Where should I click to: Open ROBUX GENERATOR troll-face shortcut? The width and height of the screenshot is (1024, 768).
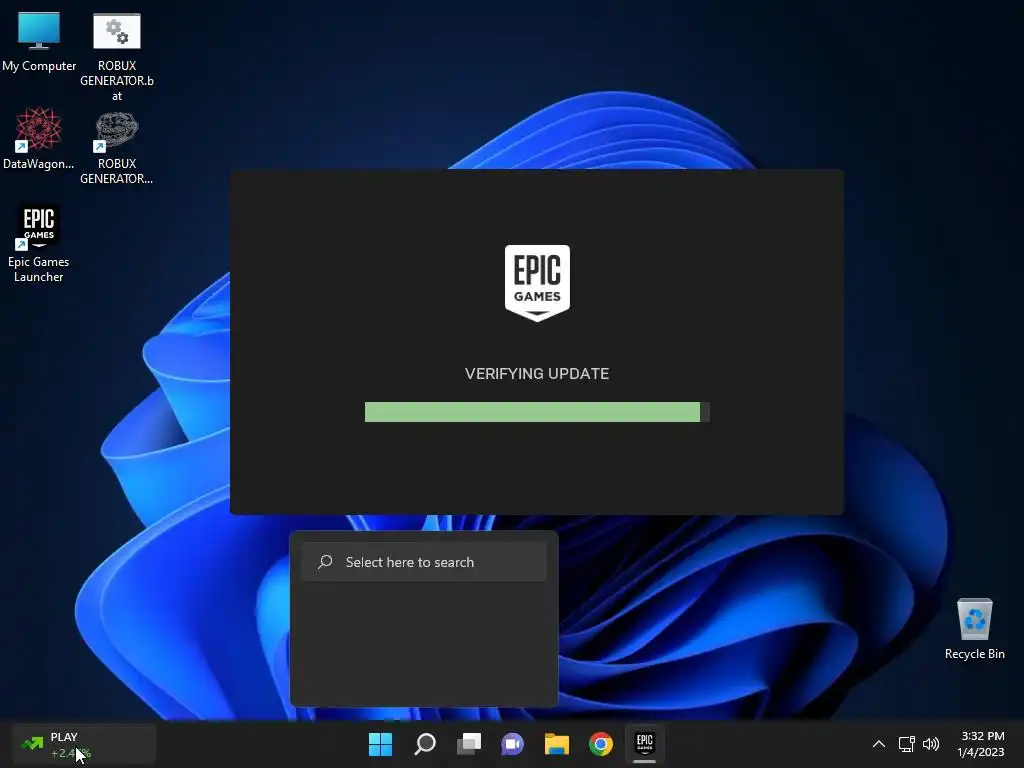point(117,147)
